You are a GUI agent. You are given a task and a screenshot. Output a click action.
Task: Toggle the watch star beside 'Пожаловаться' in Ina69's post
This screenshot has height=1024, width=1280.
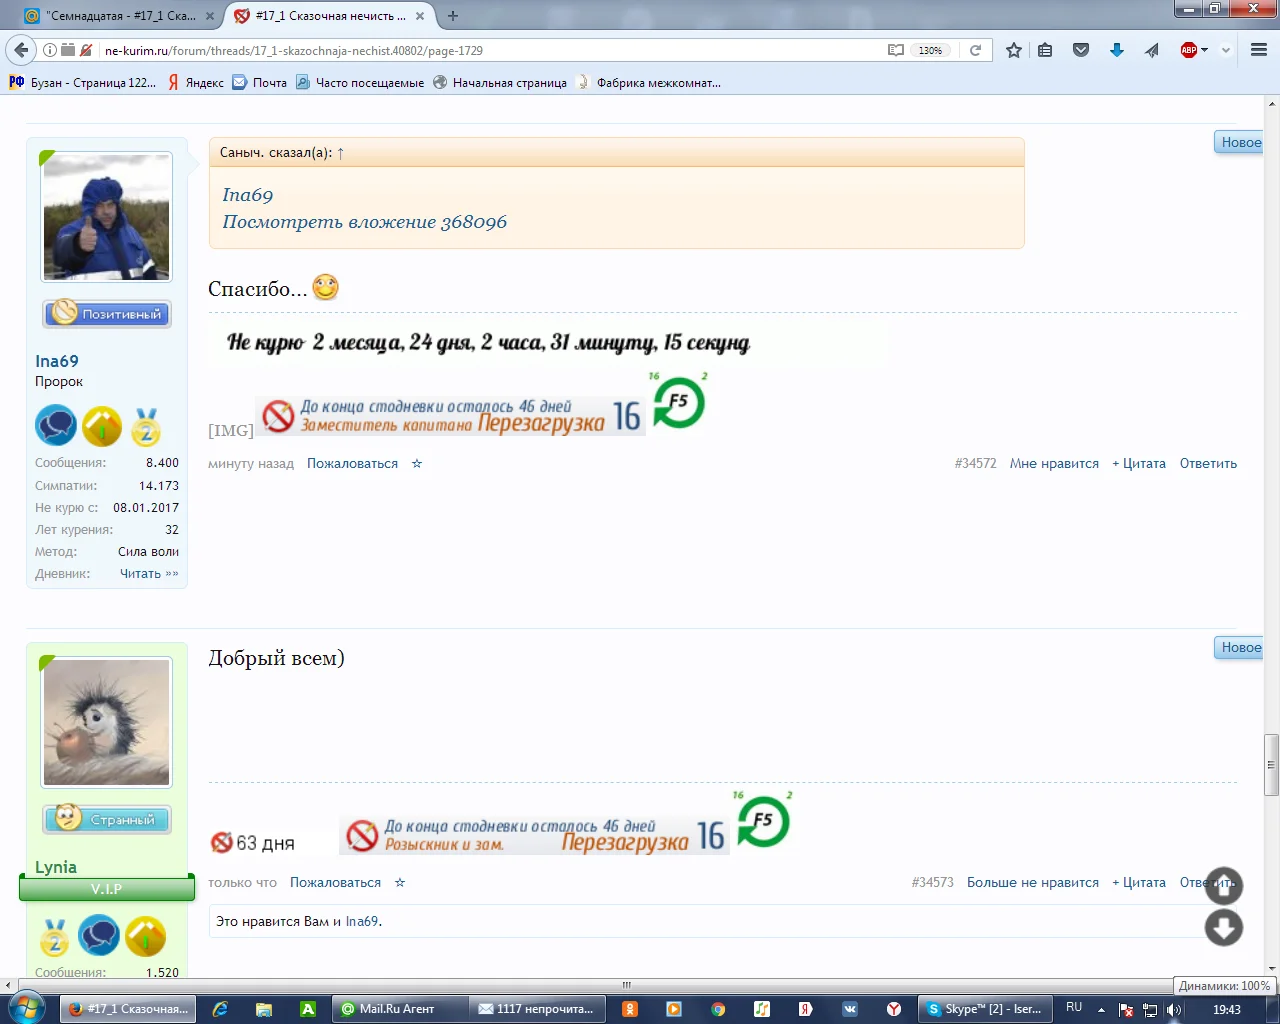pos(417,463)
